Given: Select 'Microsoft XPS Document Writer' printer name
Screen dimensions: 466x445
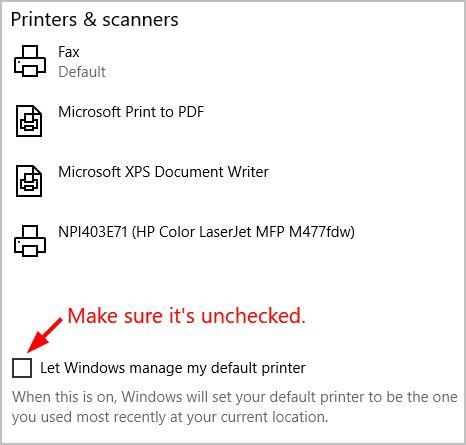Looking at the screenshot, I should tap(163, 172).
